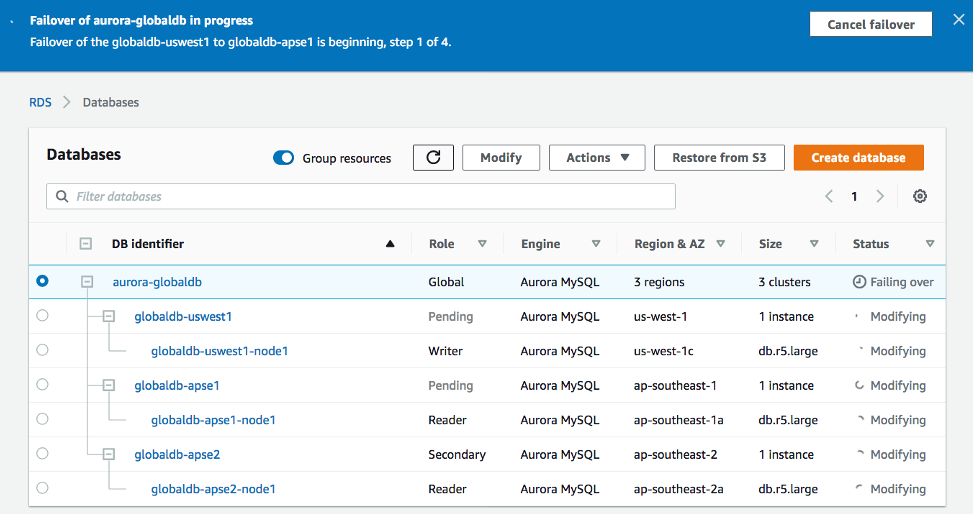Viewport: 973px width, 514px height.
Task: Open the globaldb-uswest1 cluster link
Action: coord(183,317)
